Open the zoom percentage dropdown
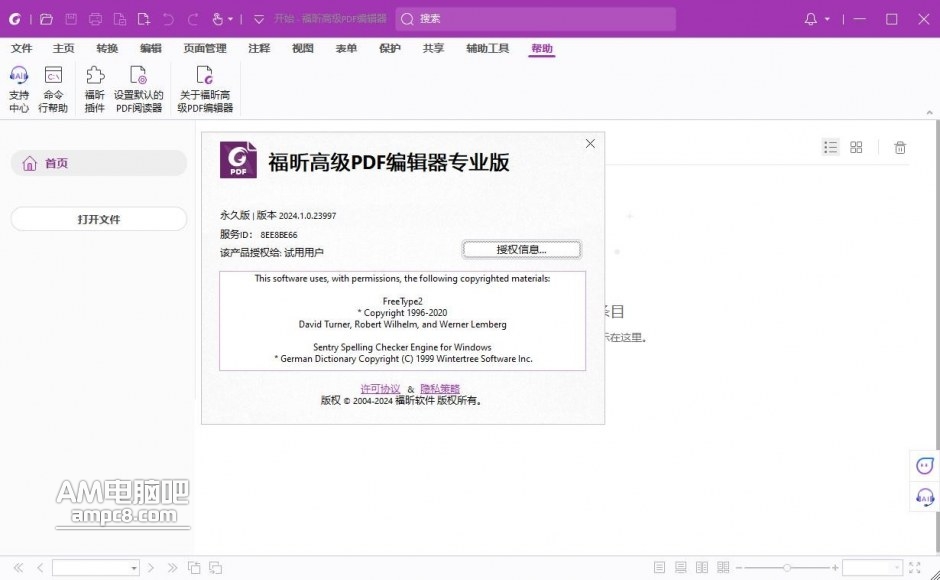Image resolution: width=940 pixels, height=580 pixels. tap(896, 567)
